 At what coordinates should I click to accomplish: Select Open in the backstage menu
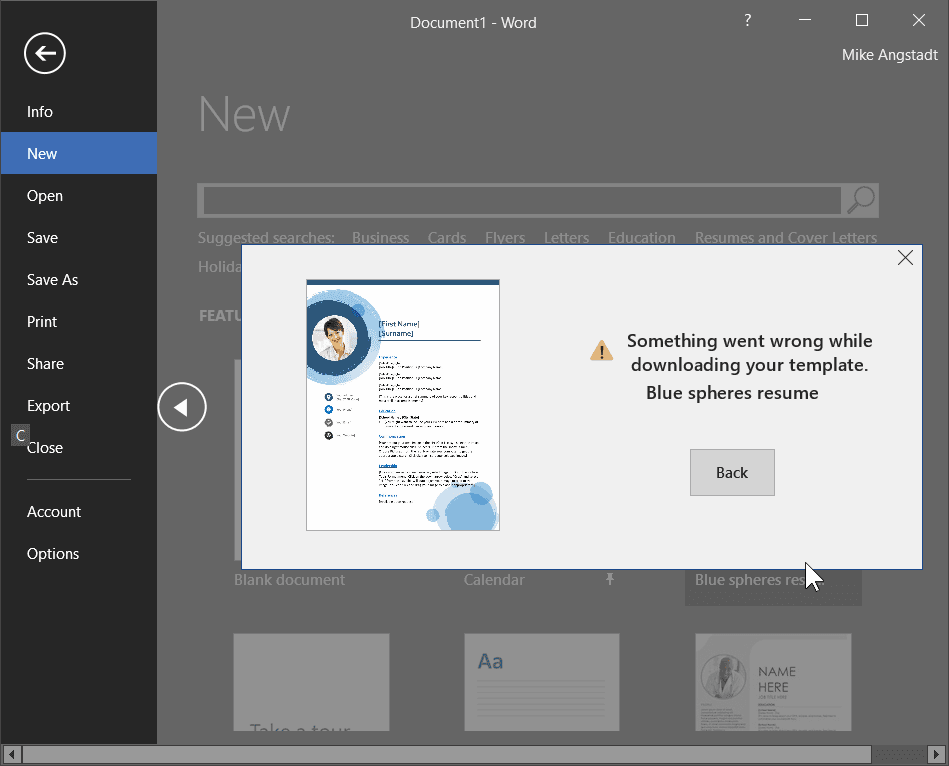tap(45, 196)
